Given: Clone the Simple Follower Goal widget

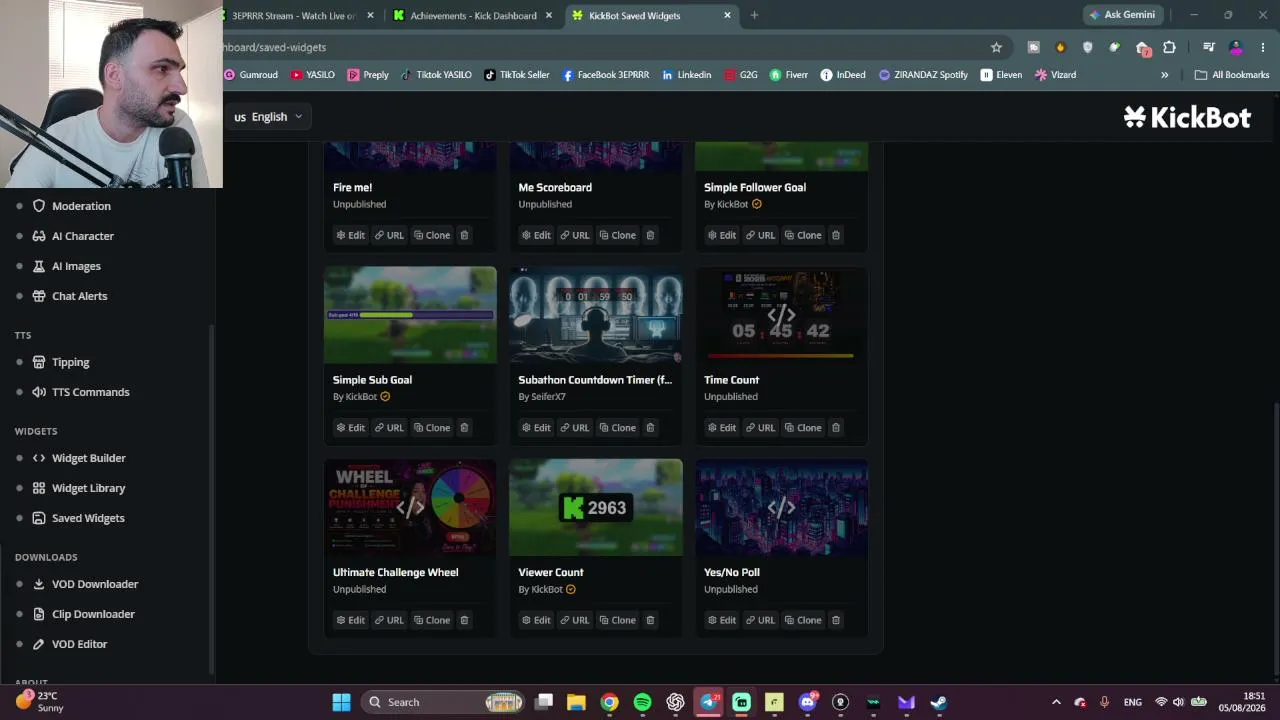Looking at the screenshot, I should 802,235.
